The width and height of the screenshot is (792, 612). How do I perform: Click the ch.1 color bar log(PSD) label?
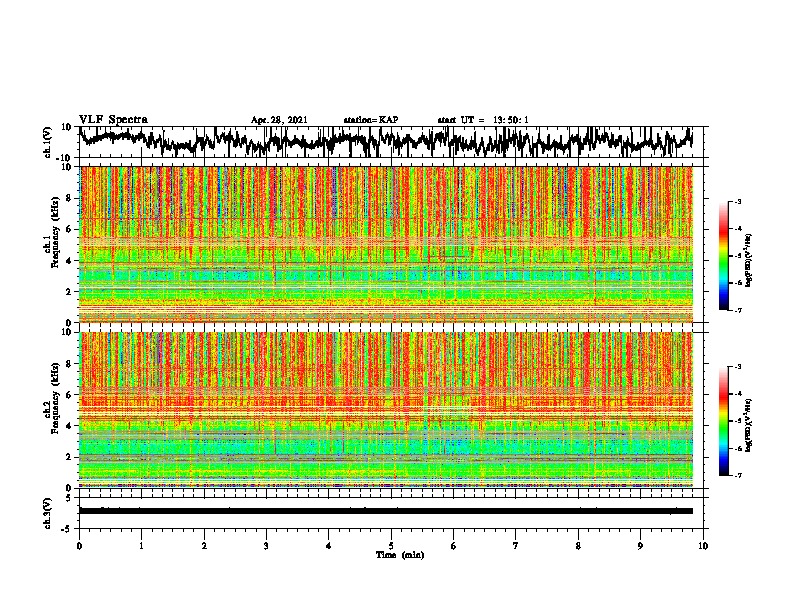coord(749,260)
